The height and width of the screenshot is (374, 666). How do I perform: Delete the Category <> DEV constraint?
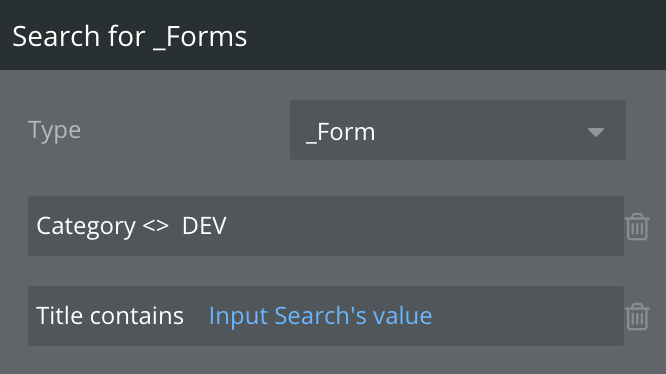(x=637, y=227)
